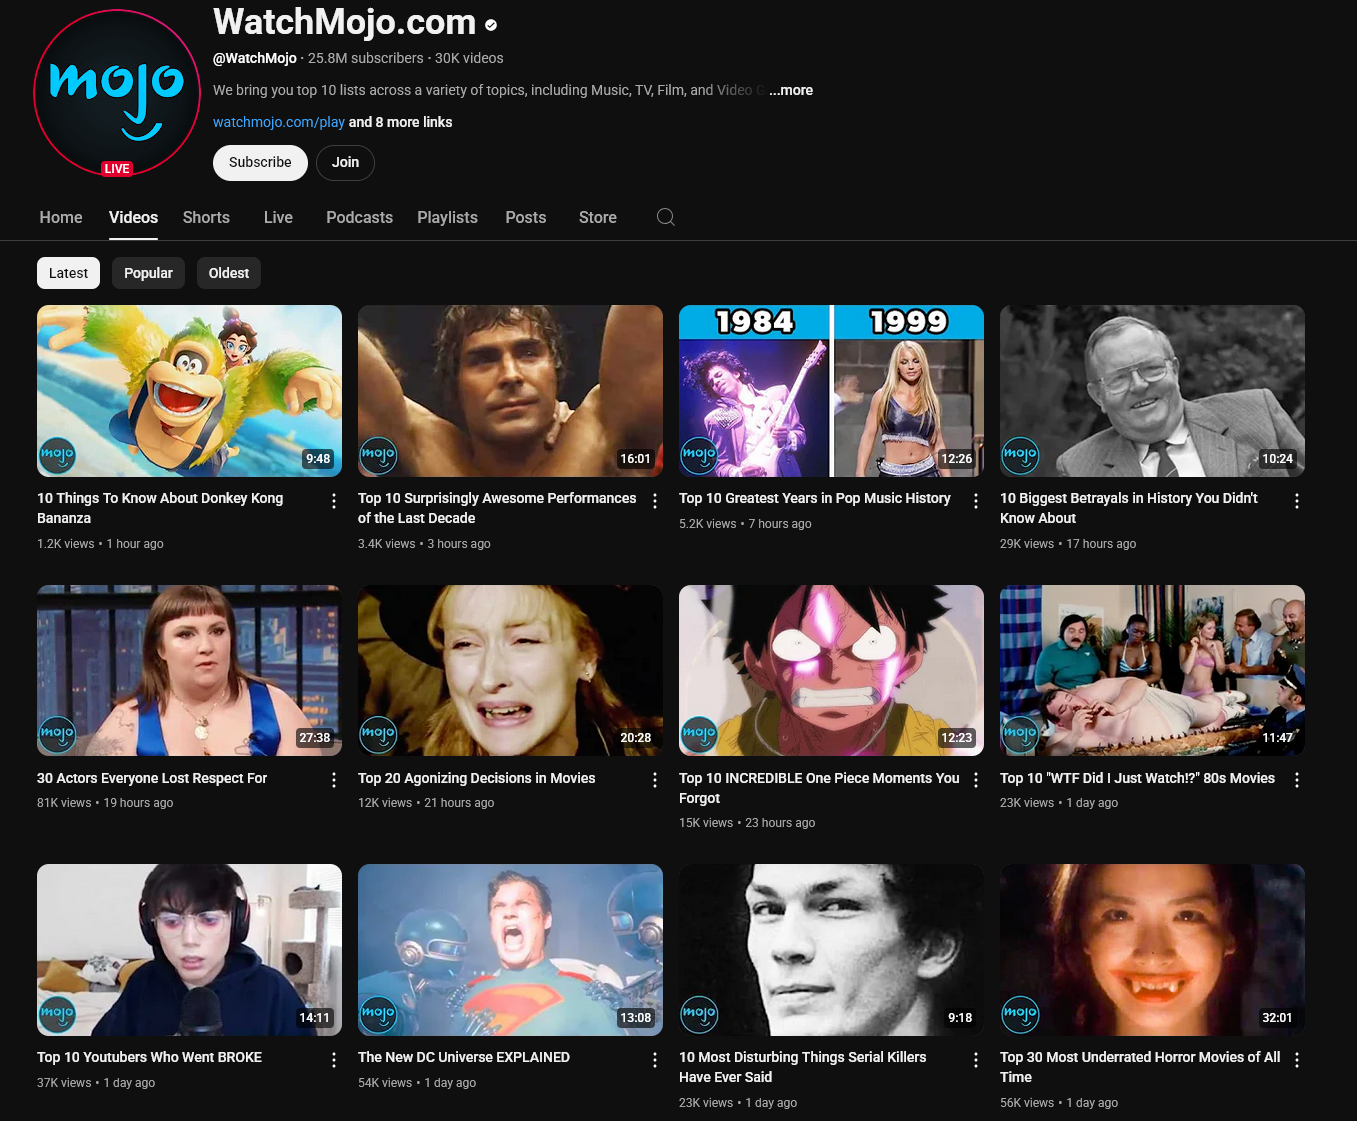The image size is (1357, 1121).
Task: Play the 14:11 Youtubers broke thumbnail
Action: (x=189, y=950)
